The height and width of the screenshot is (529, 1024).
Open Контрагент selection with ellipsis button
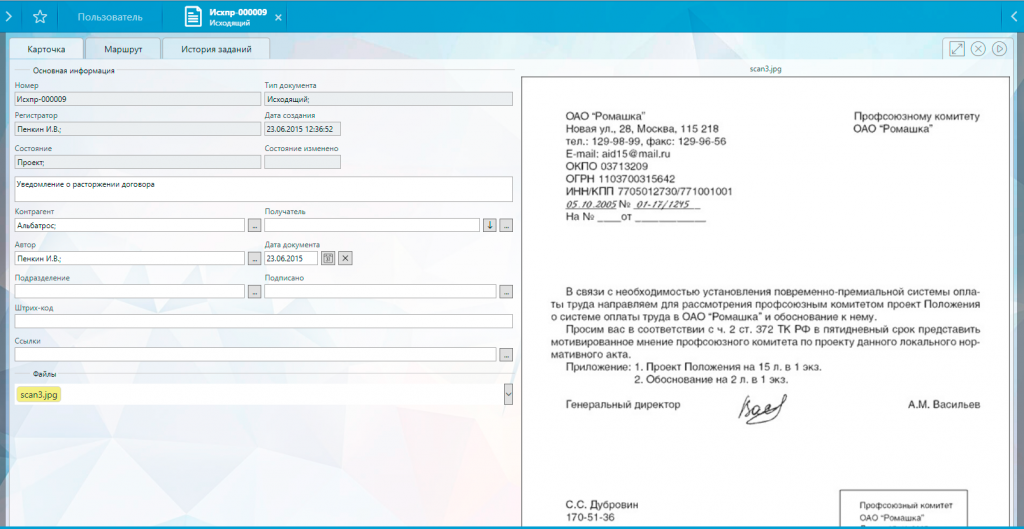pos(254,225)
